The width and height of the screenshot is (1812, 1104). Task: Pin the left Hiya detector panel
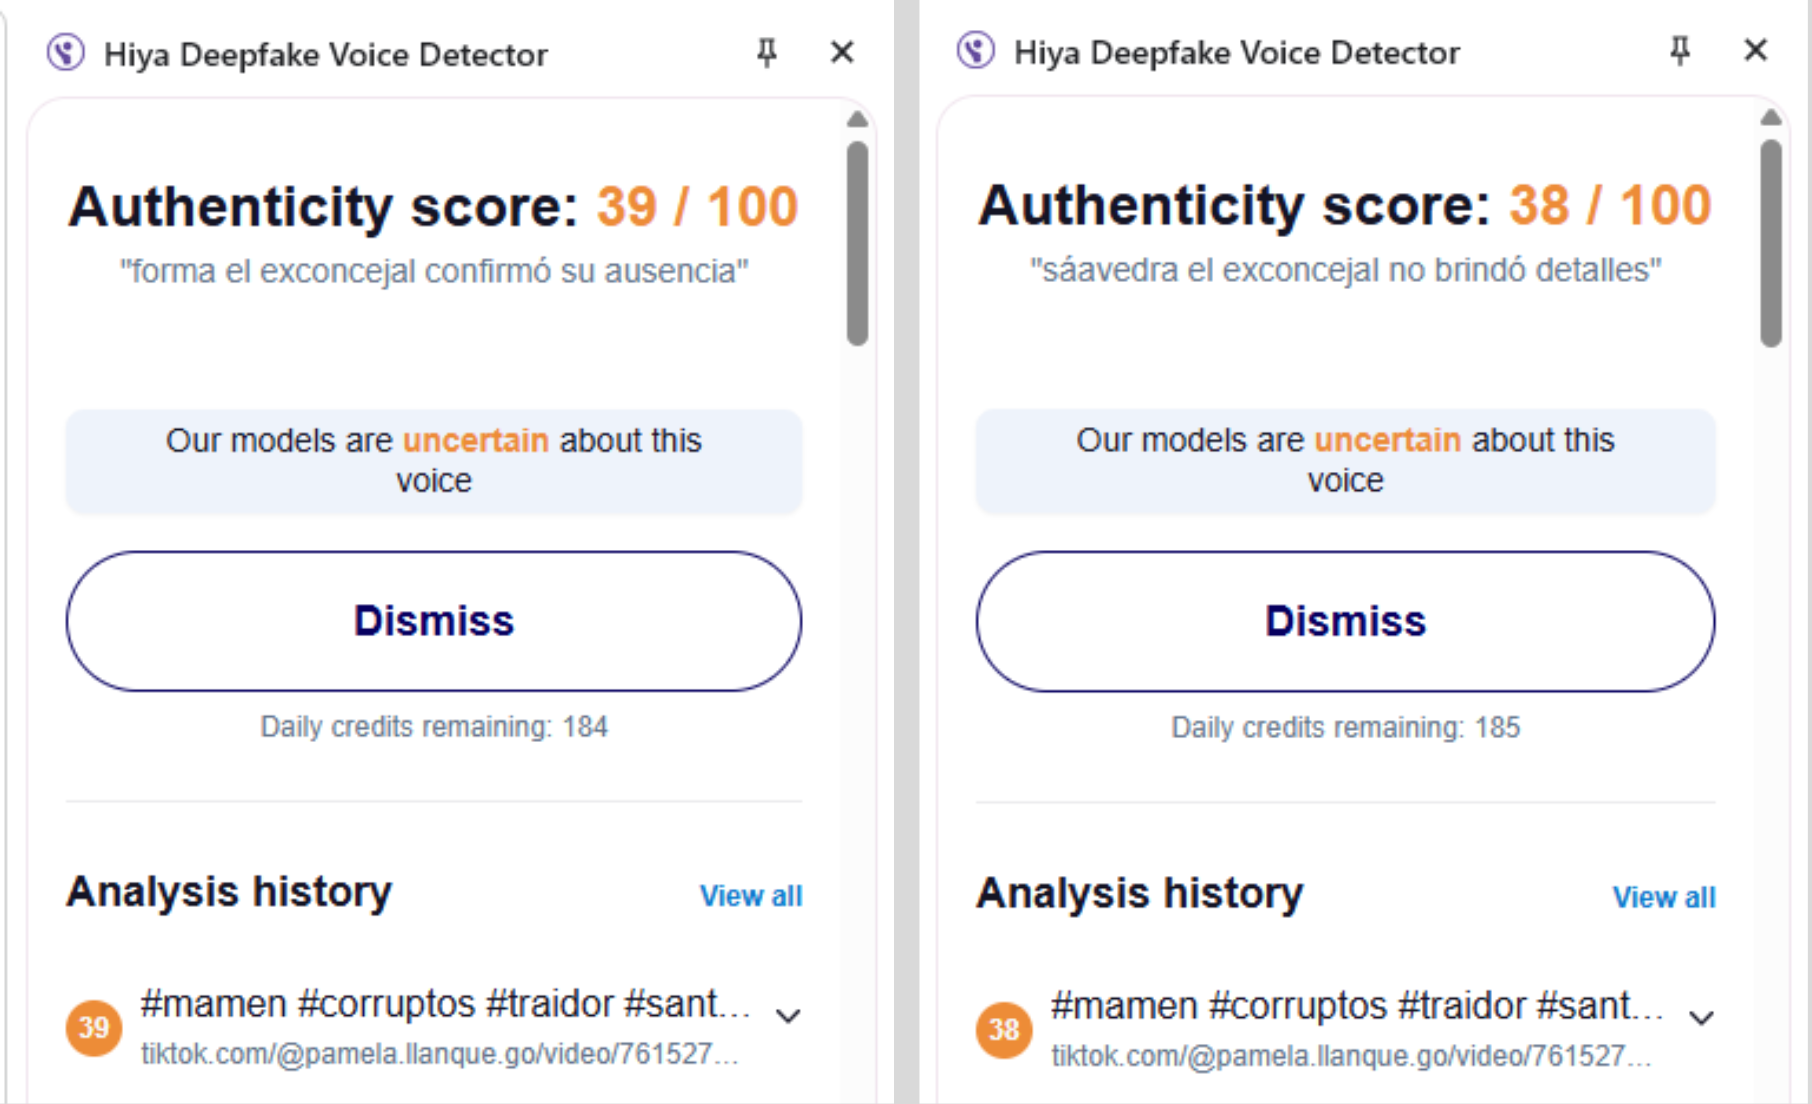coord(767,52)
